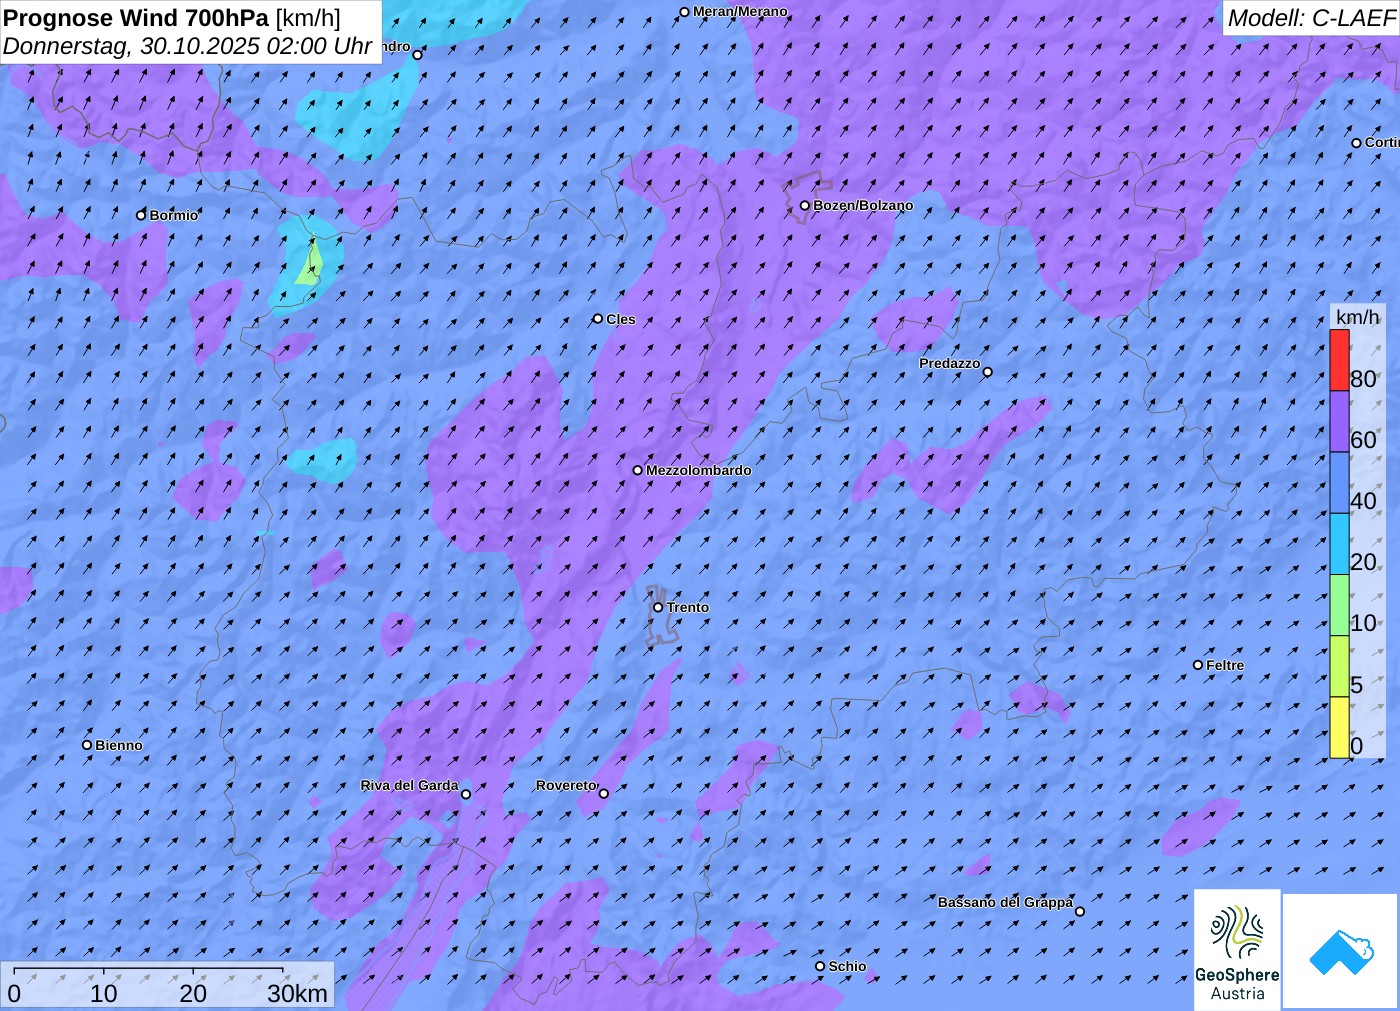This screenshot has width=1400, height=1011.
Task: Click the Riva del Garda marker
Action: point(465,794)
